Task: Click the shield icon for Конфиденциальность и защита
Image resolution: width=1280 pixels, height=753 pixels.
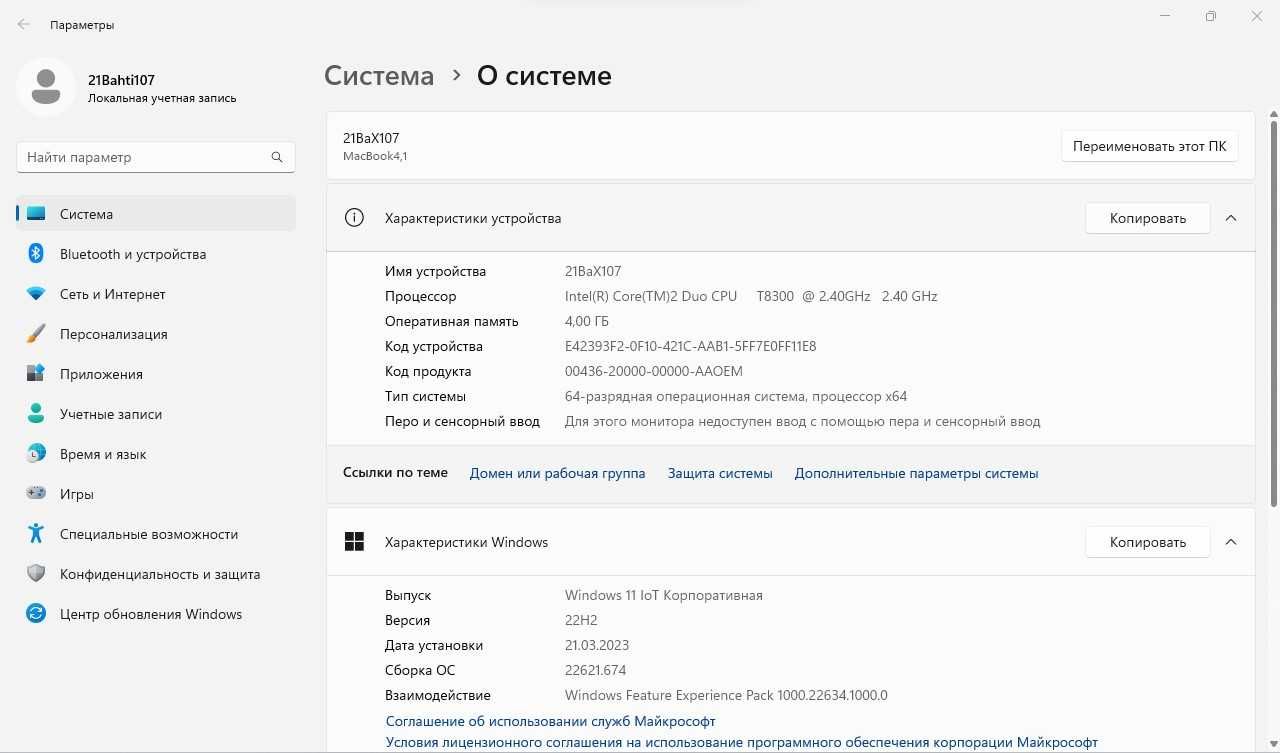Action: click(x=36, y=574)
